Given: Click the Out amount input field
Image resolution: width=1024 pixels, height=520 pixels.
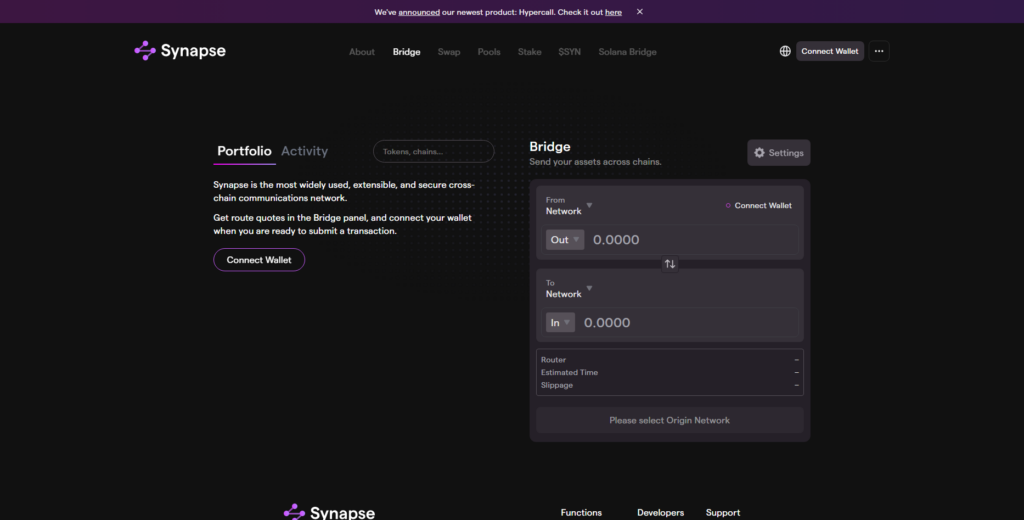Looking at the screenshot, I should click(x=692, y=240).
